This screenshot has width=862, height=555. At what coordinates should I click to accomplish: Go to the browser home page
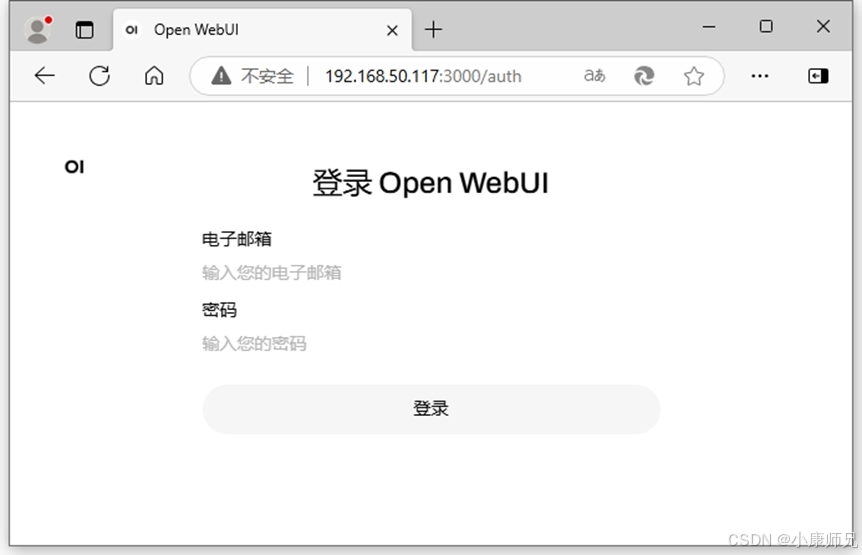[154, 76]
